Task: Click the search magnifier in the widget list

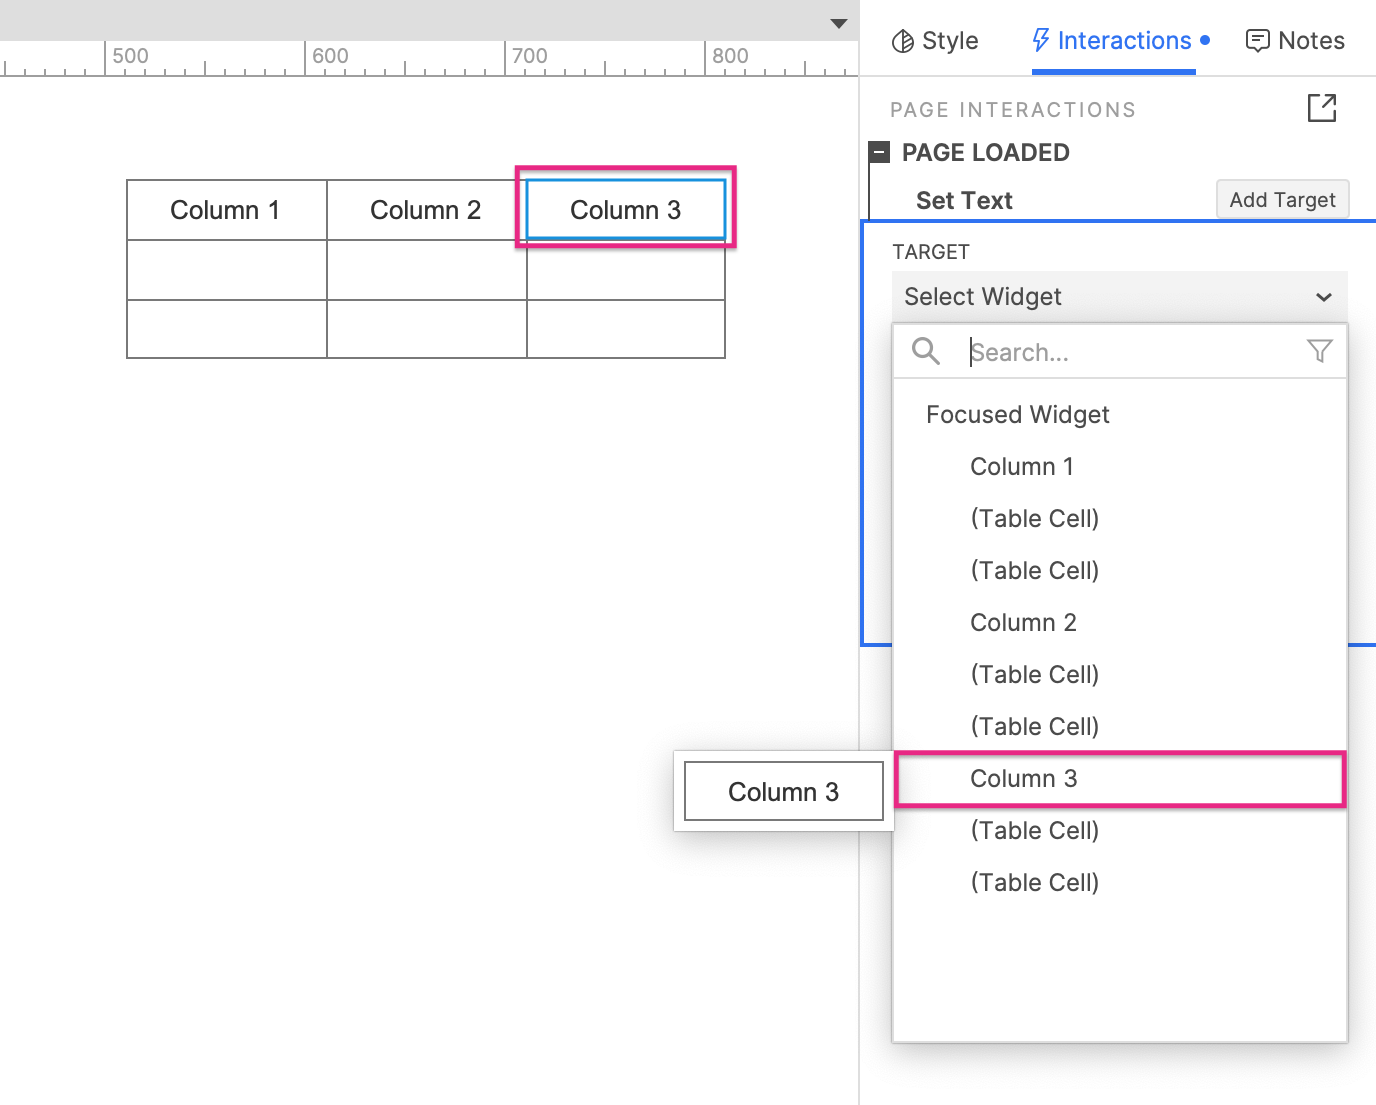Action: [x=925, y=351]
